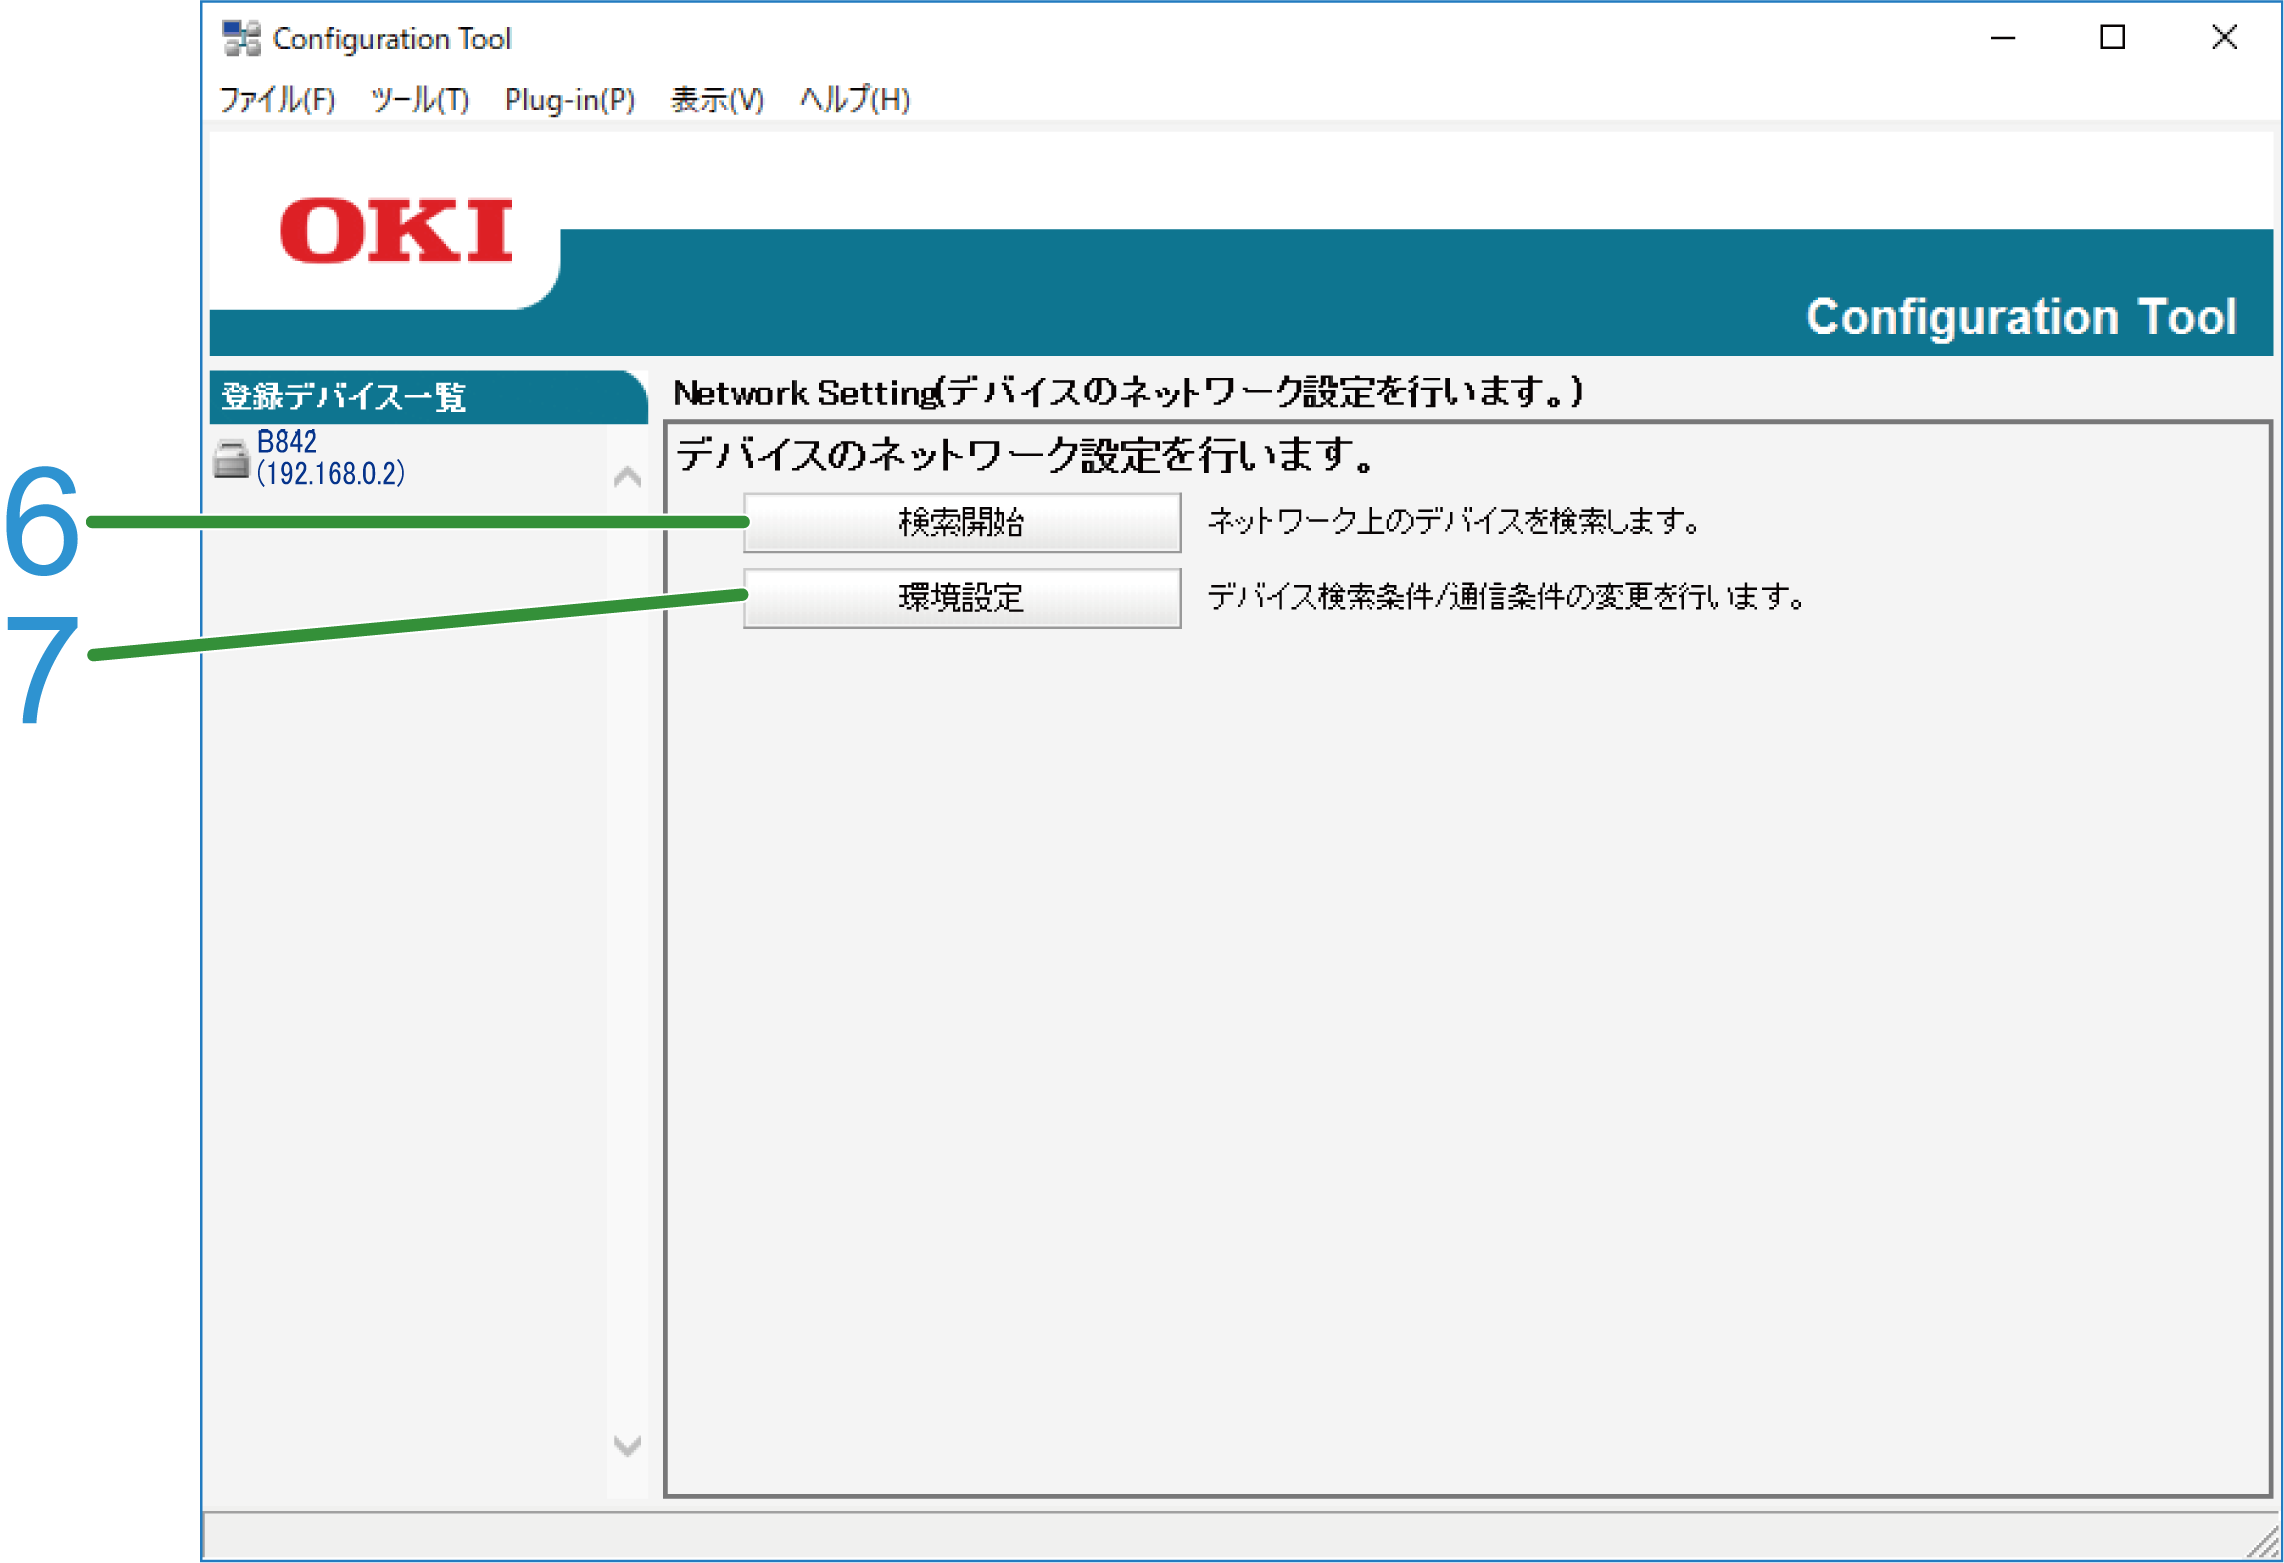The image size is (2284, 1563).
Task: Click the 検索開始 button
Action: [x=962, y=522]
